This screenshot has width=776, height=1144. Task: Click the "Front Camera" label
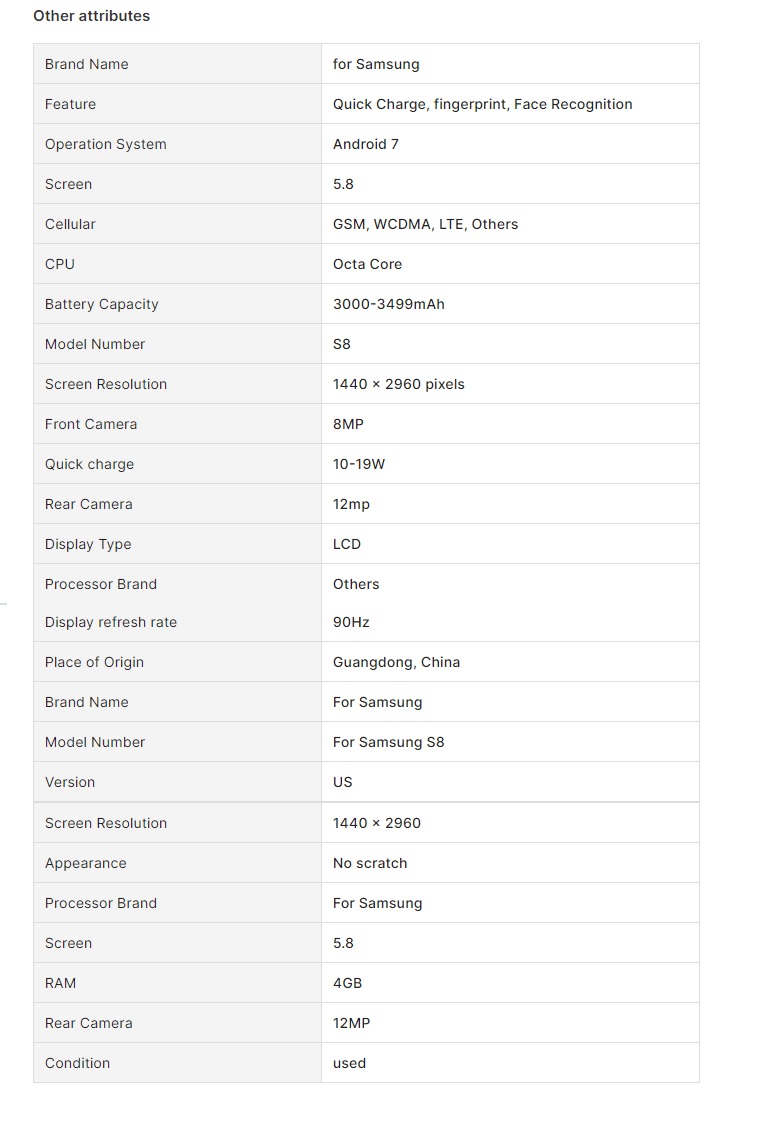coord(91,424)
